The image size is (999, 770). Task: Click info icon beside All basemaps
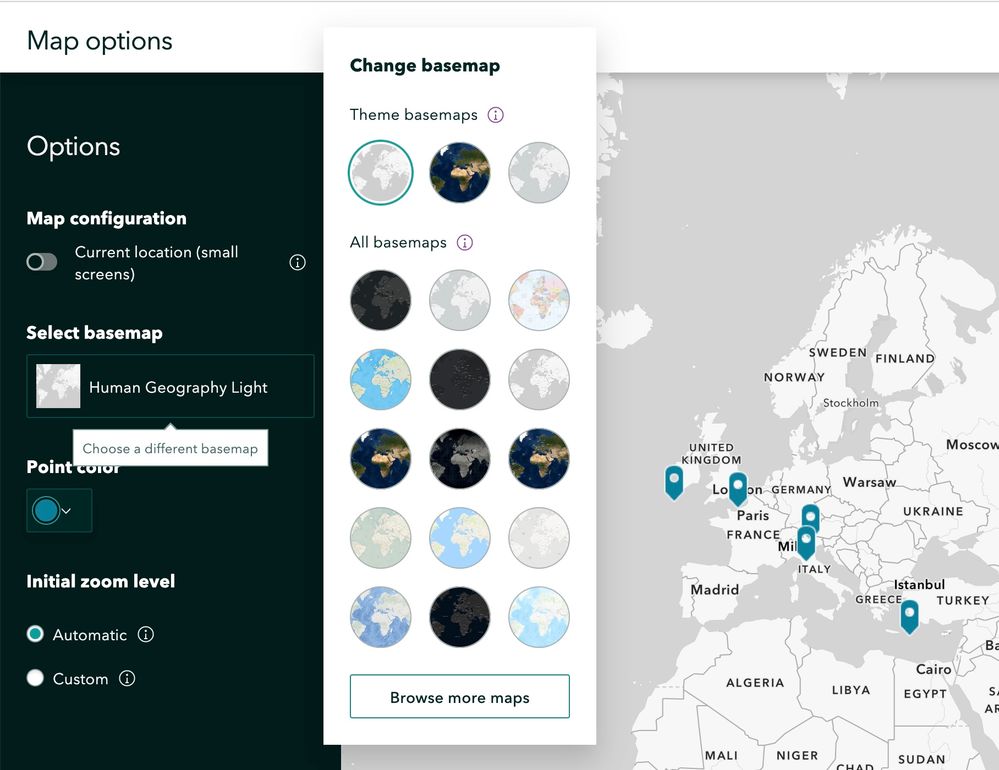coord(464,243)
